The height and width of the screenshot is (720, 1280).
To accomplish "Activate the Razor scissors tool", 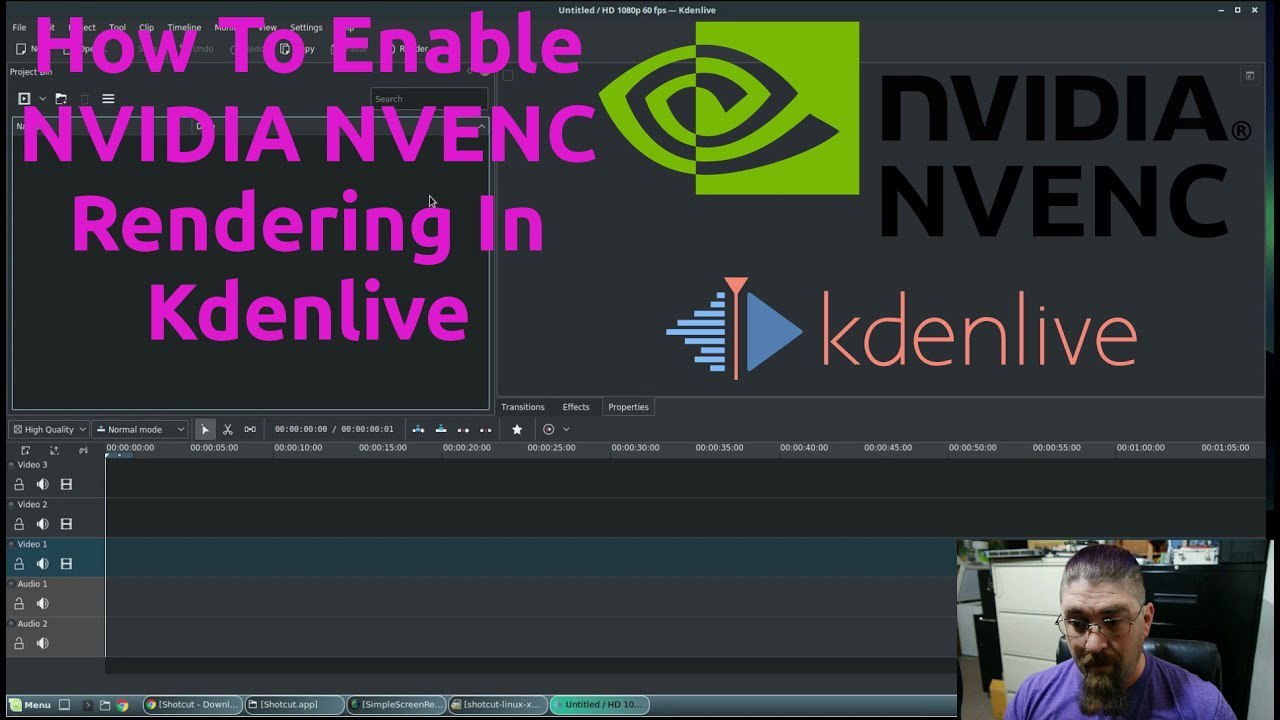I will pos(228,429).
